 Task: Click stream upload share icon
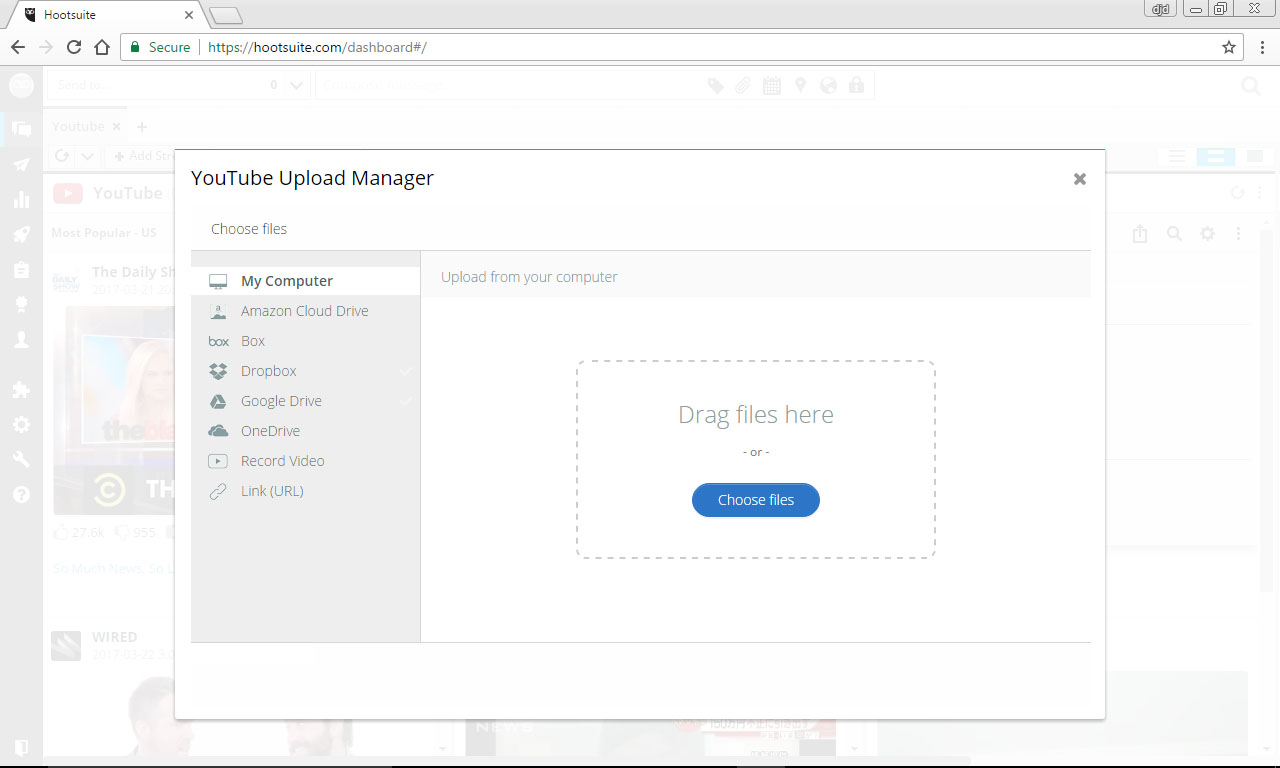[1141, 234]
